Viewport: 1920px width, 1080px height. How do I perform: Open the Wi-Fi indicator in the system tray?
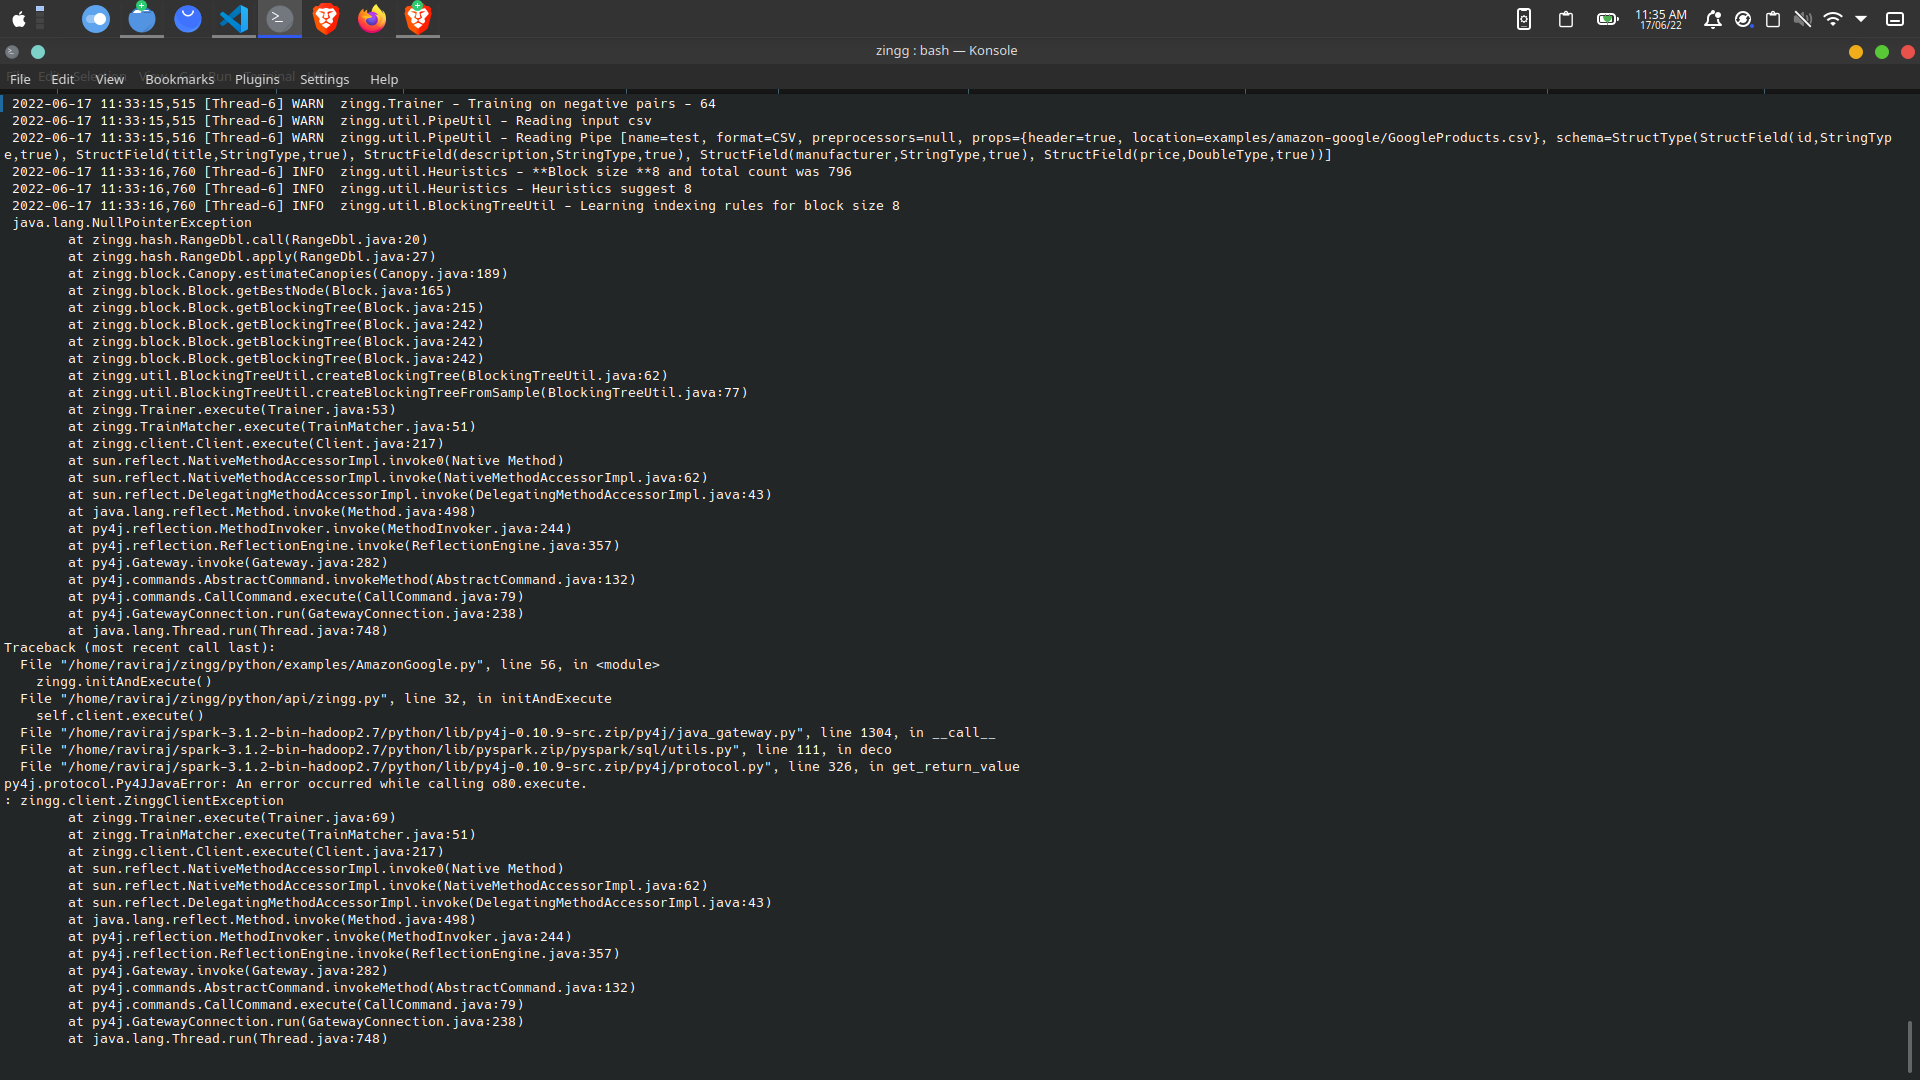[1833, 19]
